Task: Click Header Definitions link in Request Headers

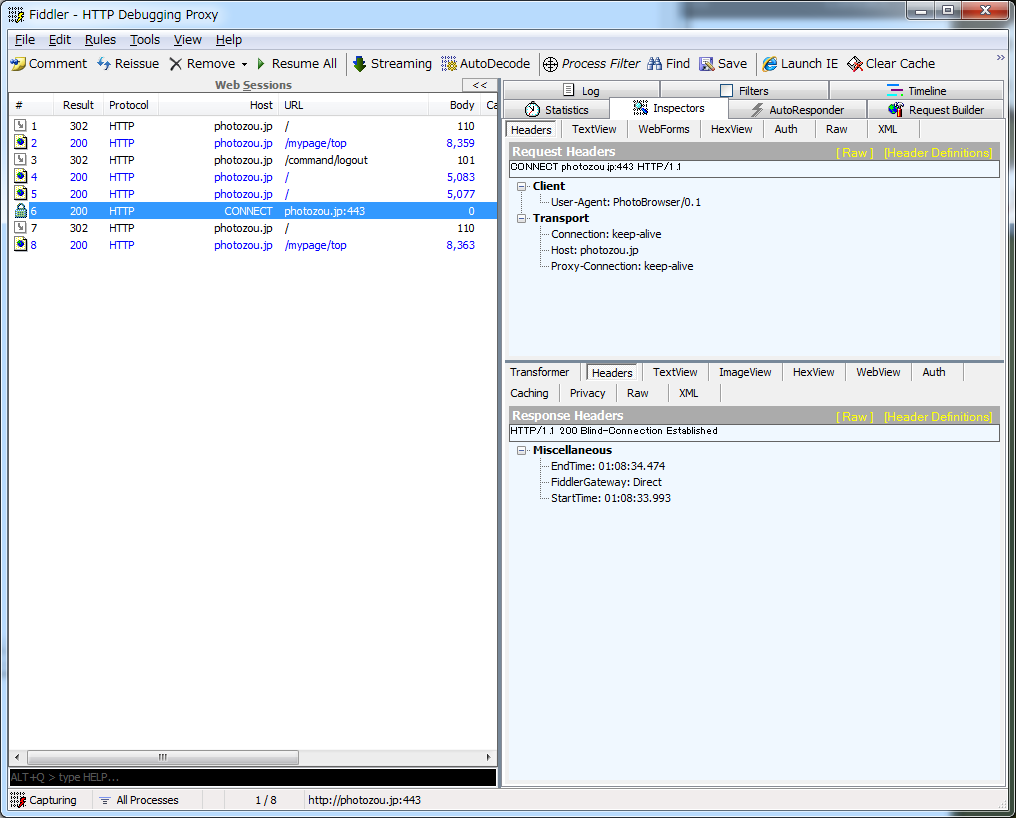Action: coord(938,153)
